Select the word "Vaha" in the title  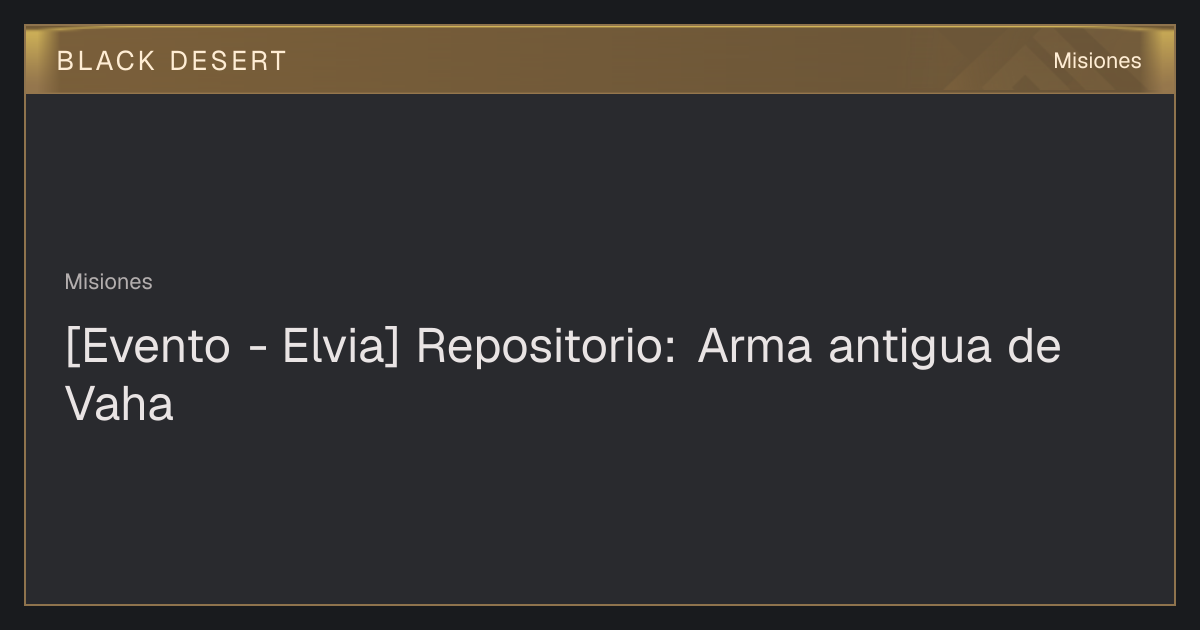pyautogui.click(x=119, y=405)
